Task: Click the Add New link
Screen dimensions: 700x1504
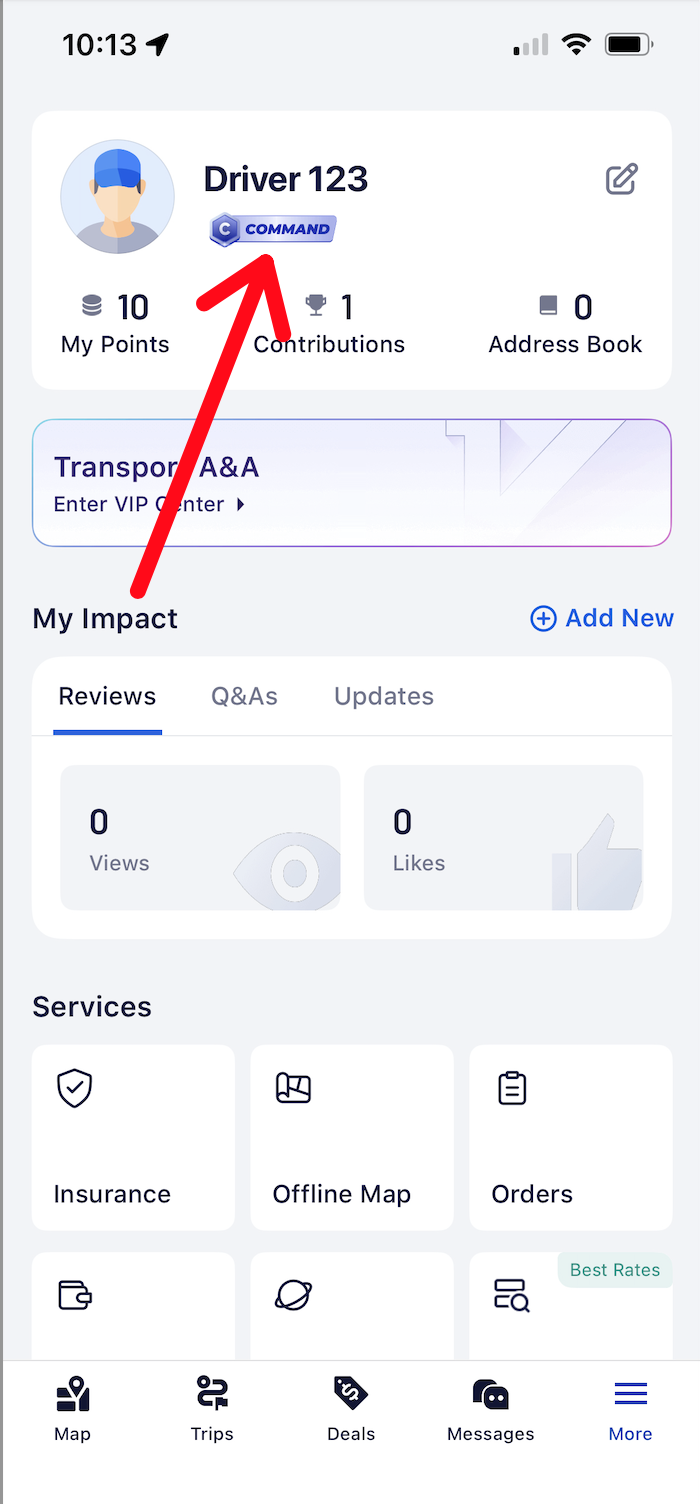Action: 601,618
